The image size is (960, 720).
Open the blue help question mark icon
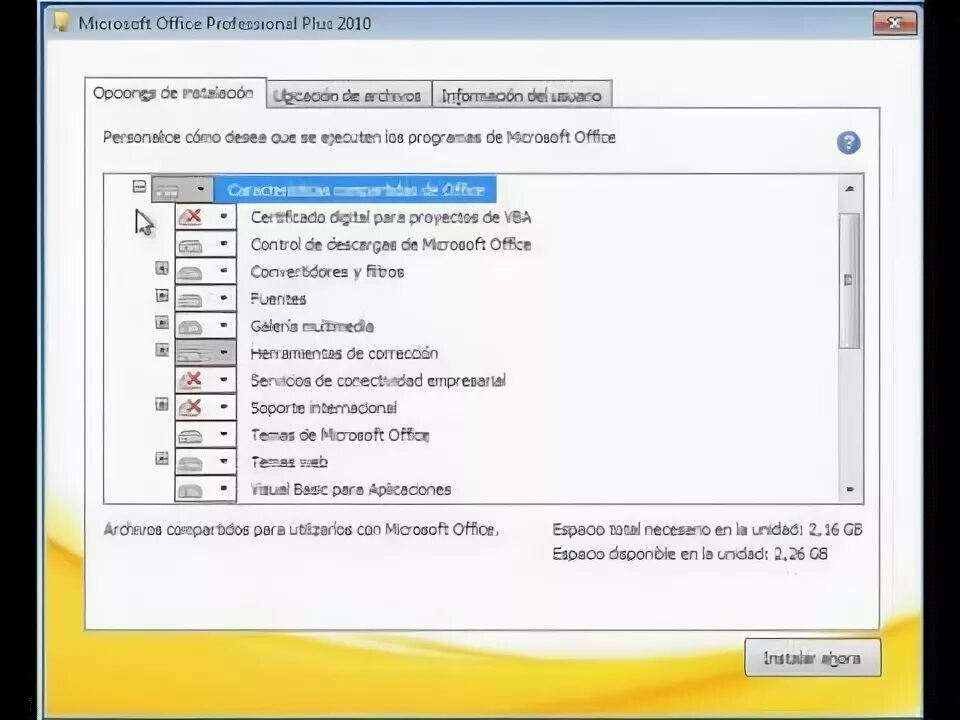click(x=849, y=143)
